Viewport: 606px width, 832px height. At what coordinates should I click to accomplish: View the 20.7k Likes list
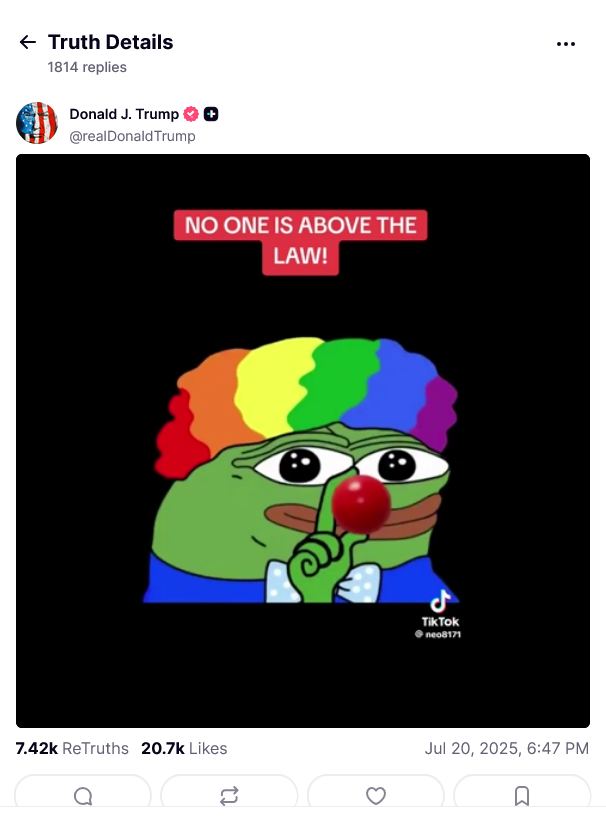pyautogui.click(x=184, y=748)
